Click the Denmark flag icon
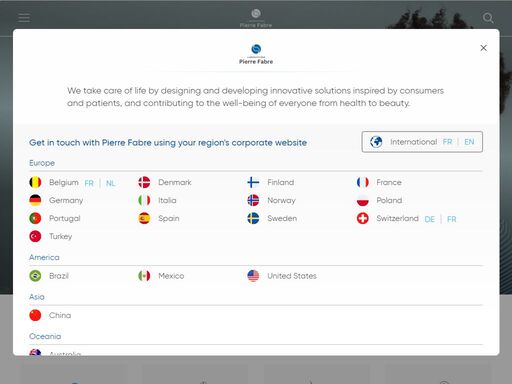The width and height of the screenshot is (512, 384). coord(144,182)
